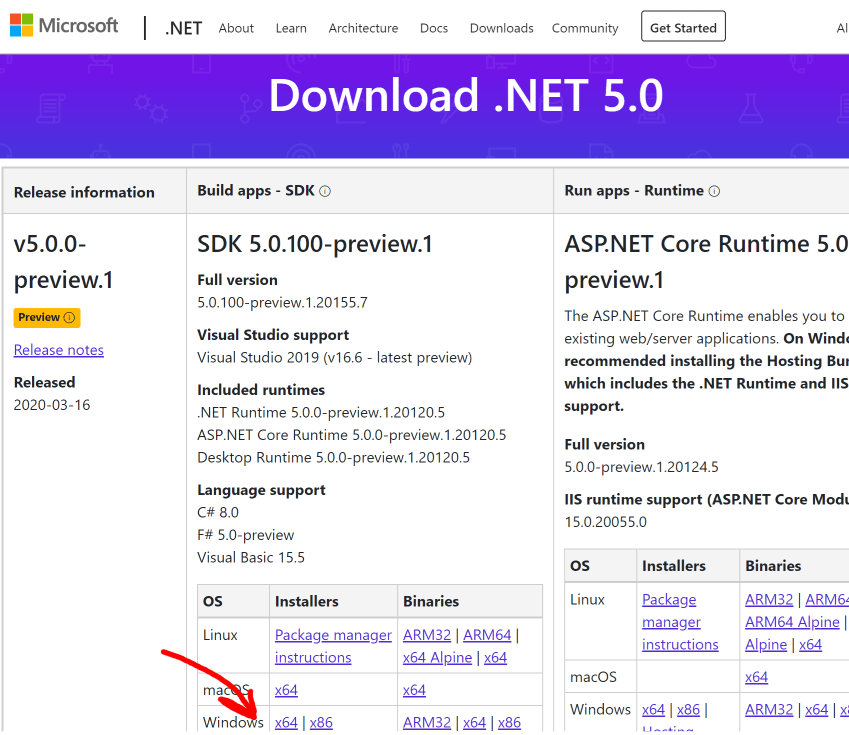The width and height of the screenshot is (849, 735).
Task: Open ASP.NET Runtime Linux Package manager instructions
Action: pyautogui.click(x=680, y=622)
